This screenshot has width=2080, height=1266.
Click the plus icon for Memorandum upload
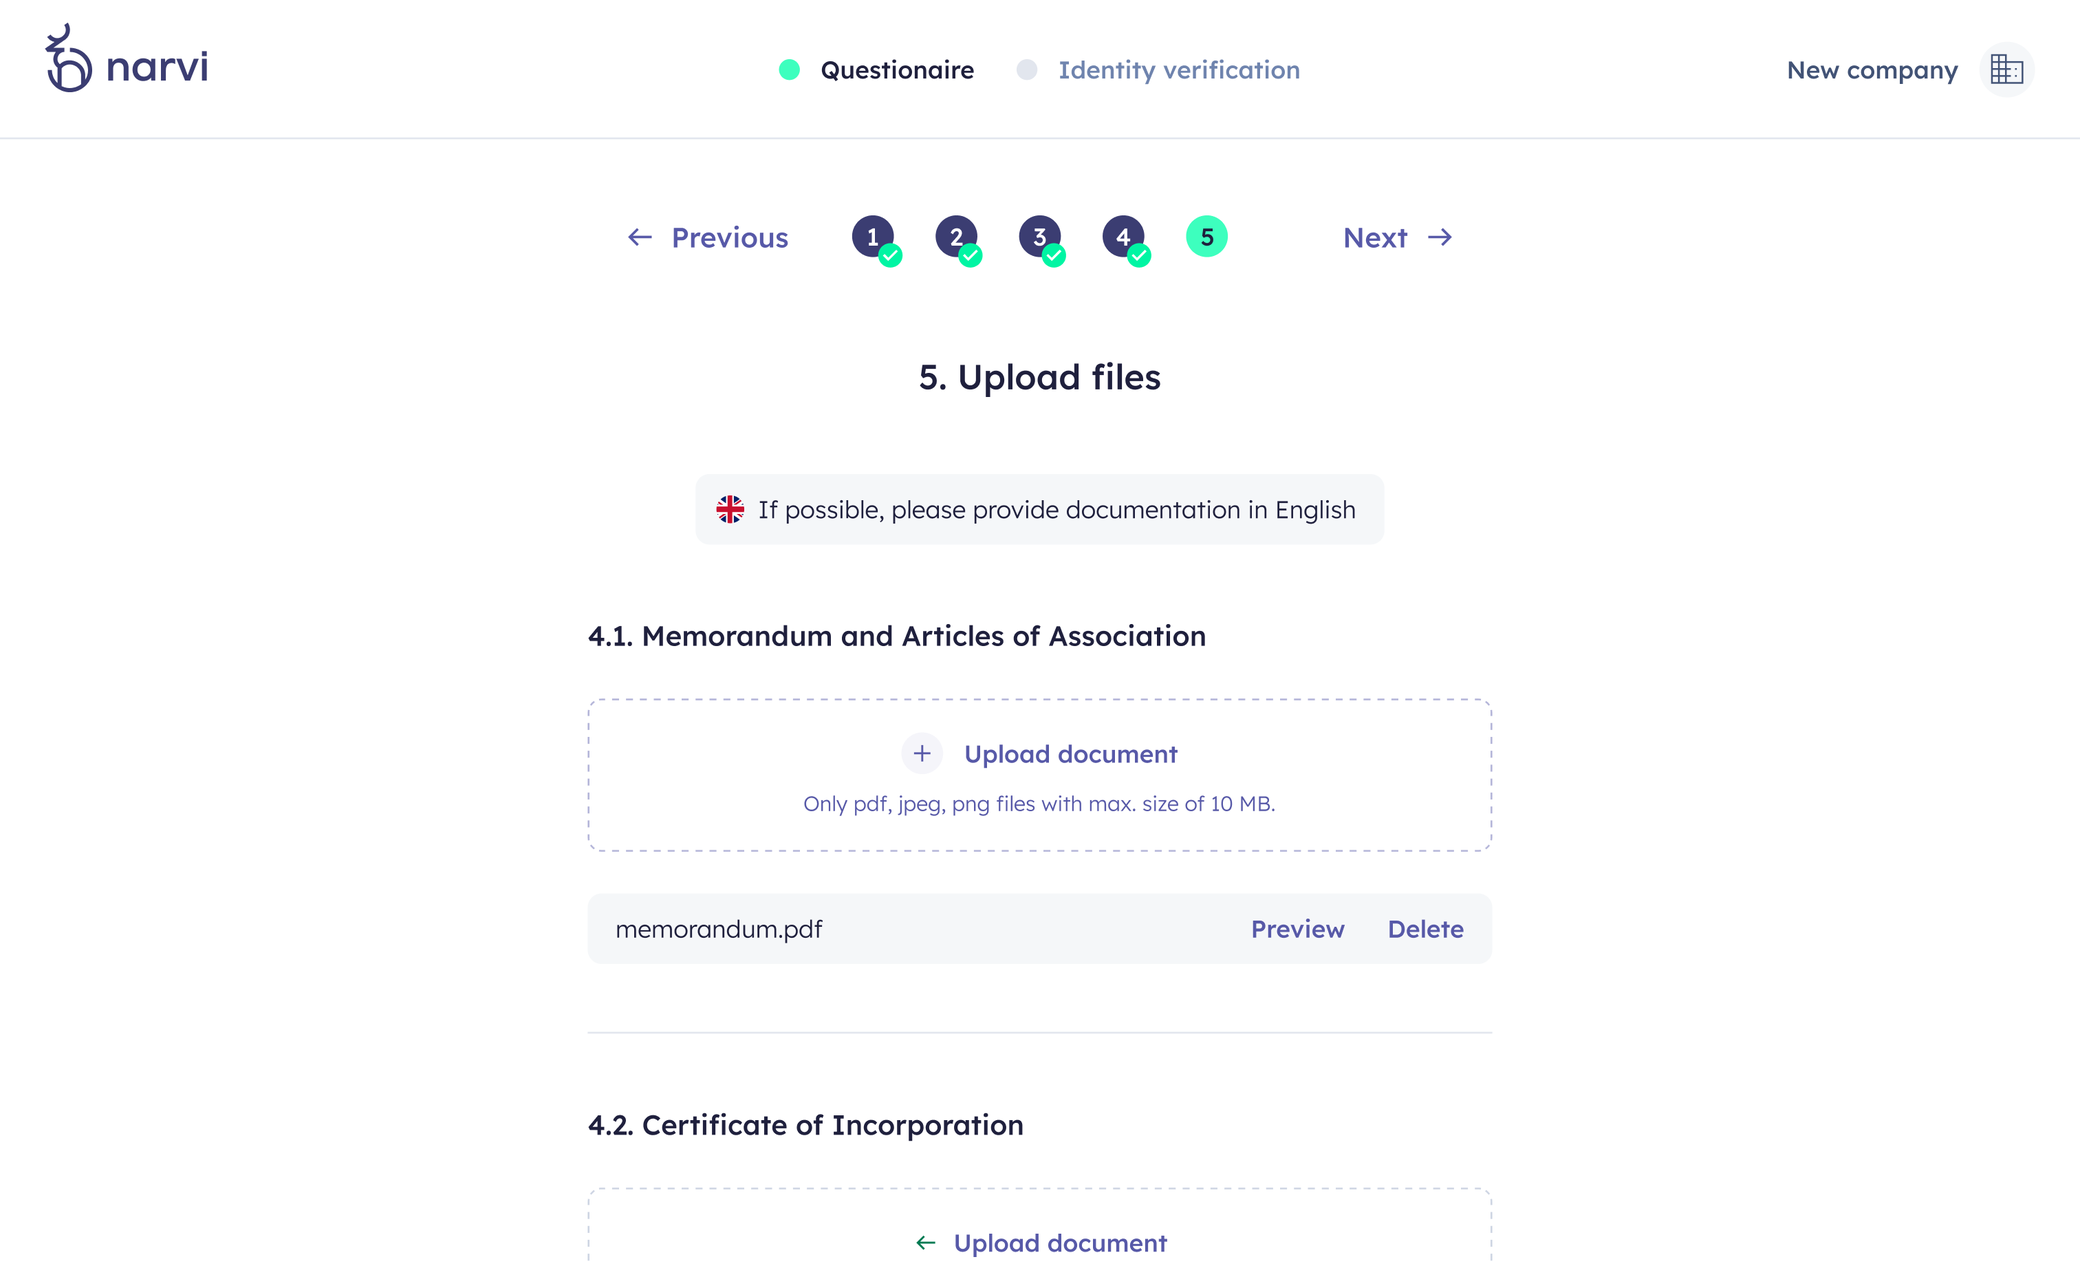tap(922, 754)
